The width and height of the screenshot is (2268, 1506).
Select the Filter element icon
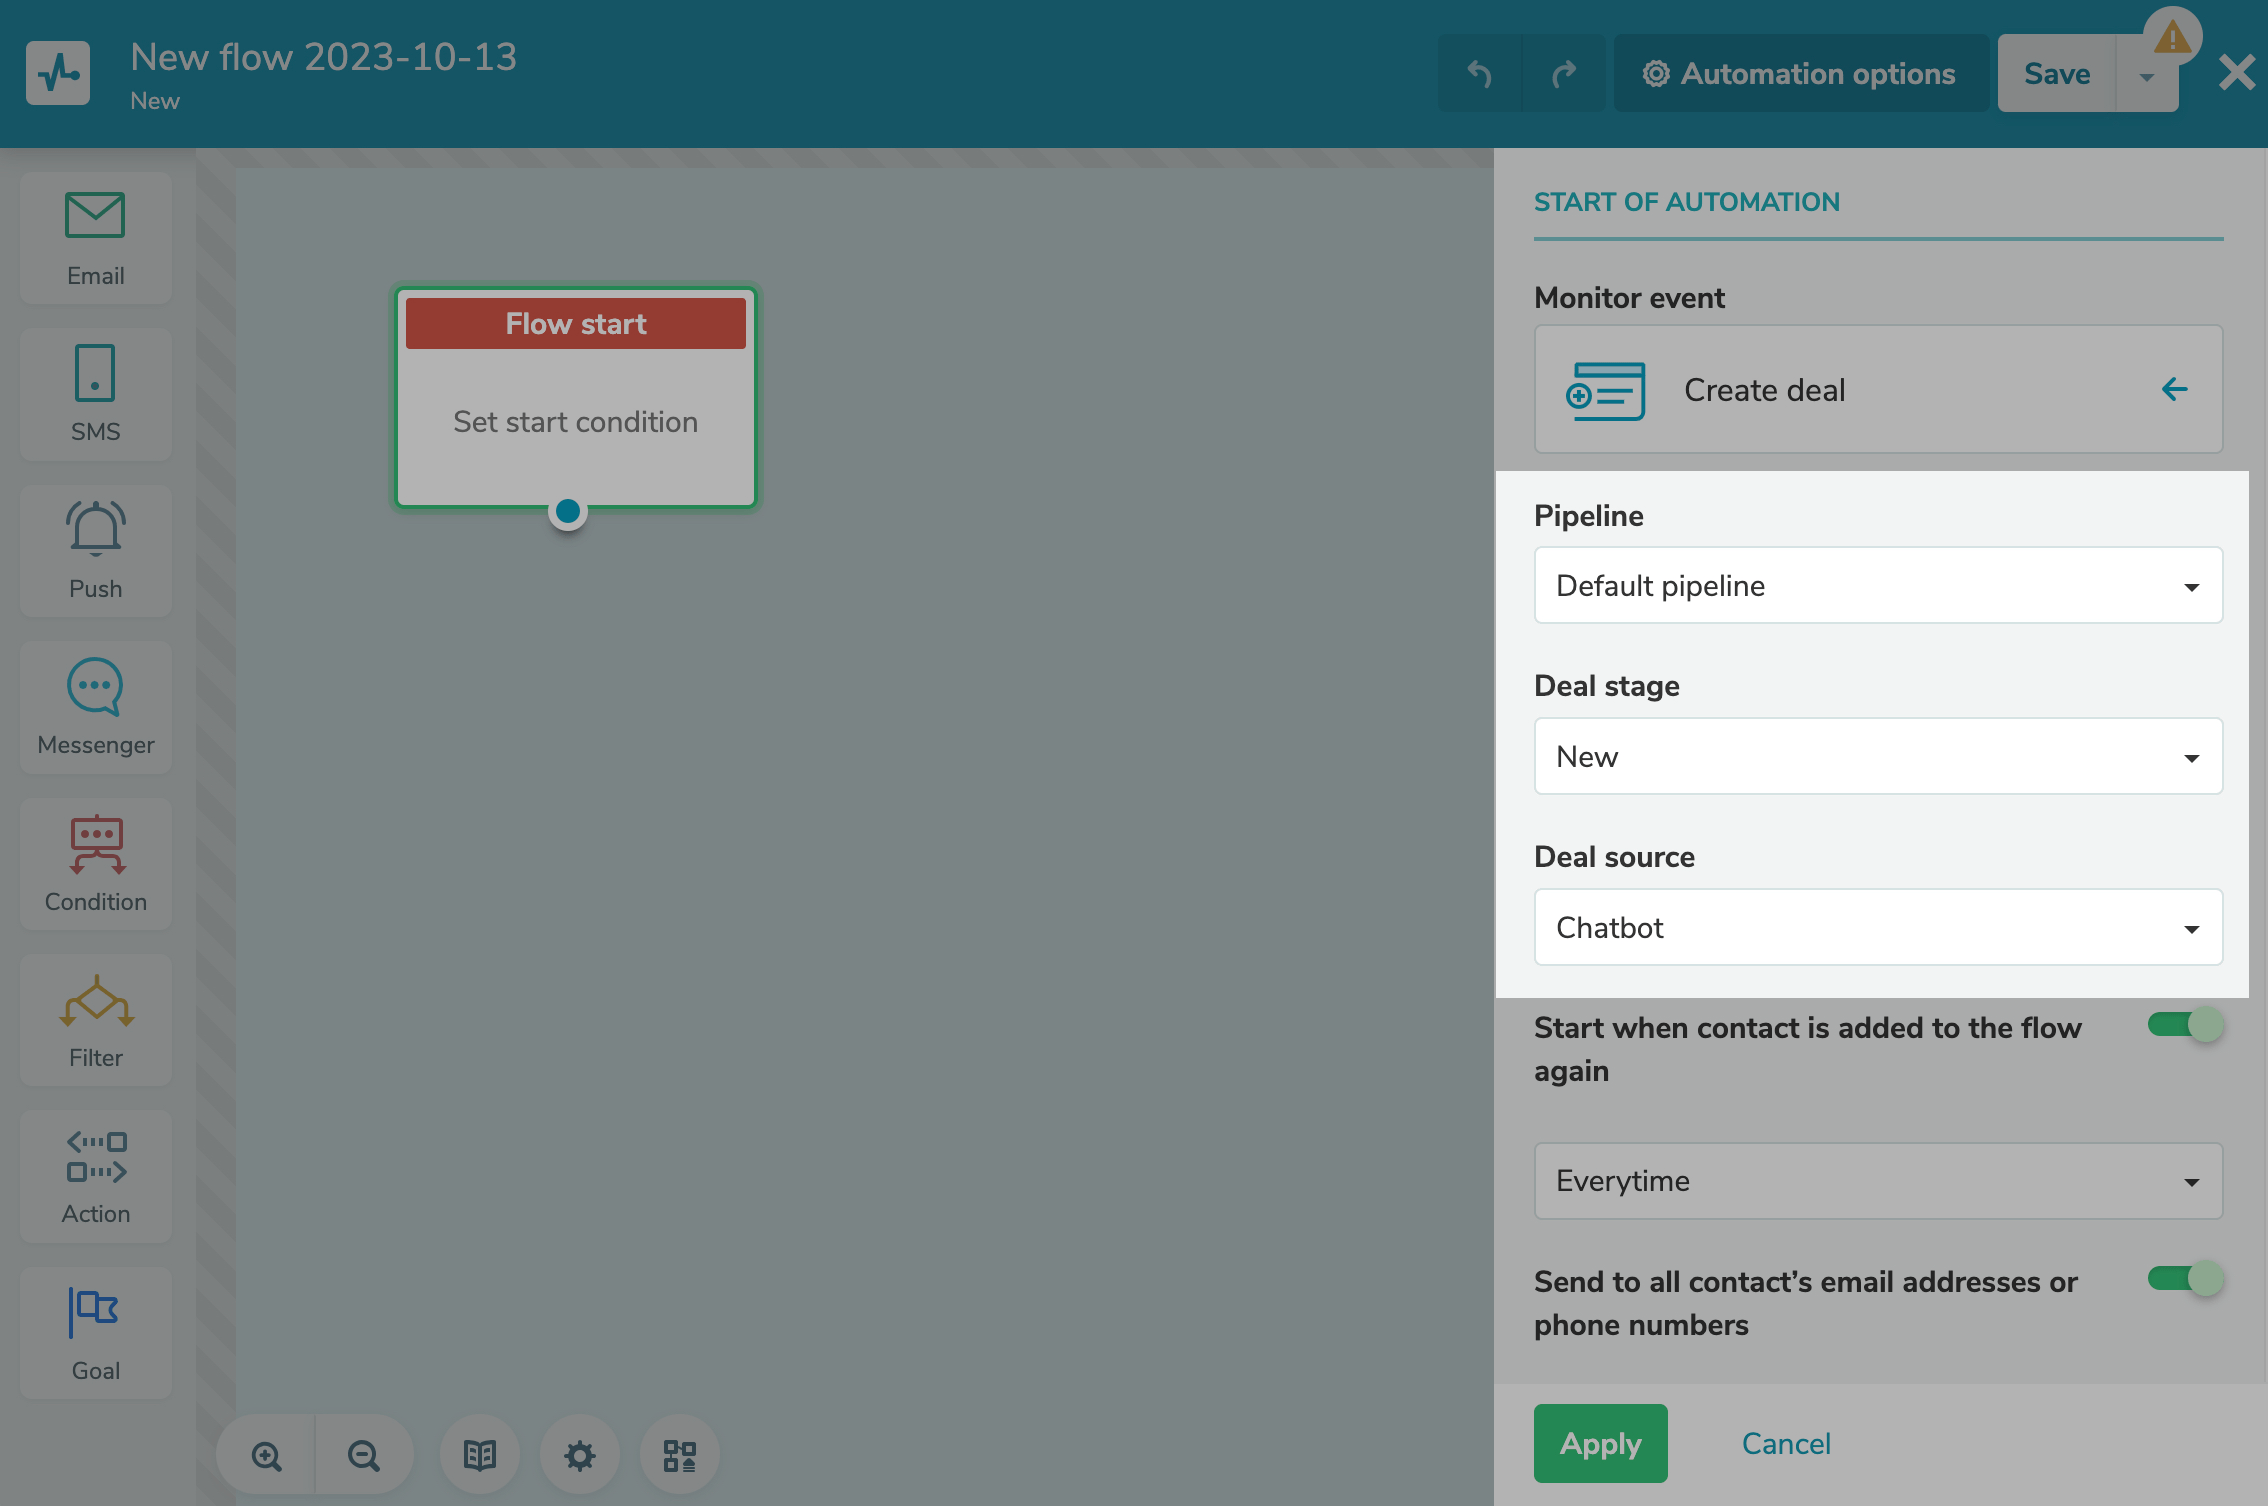click(95, 1019)
